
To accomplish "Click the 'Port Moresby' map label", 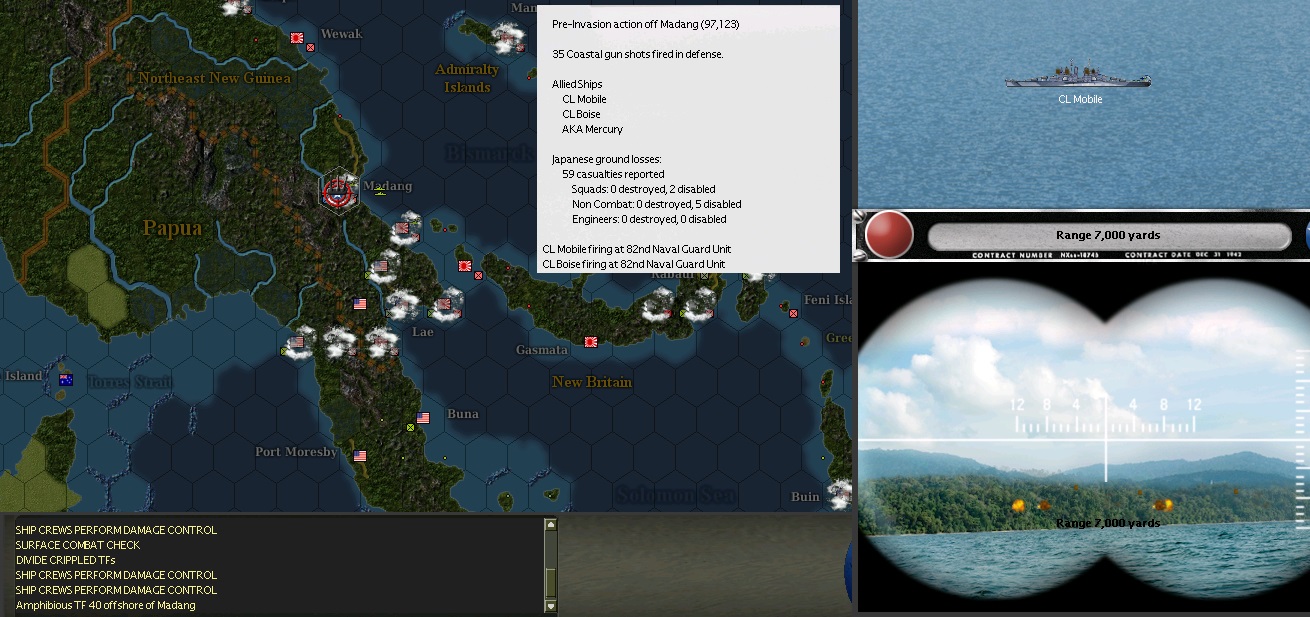I will (x=296, y=452).
